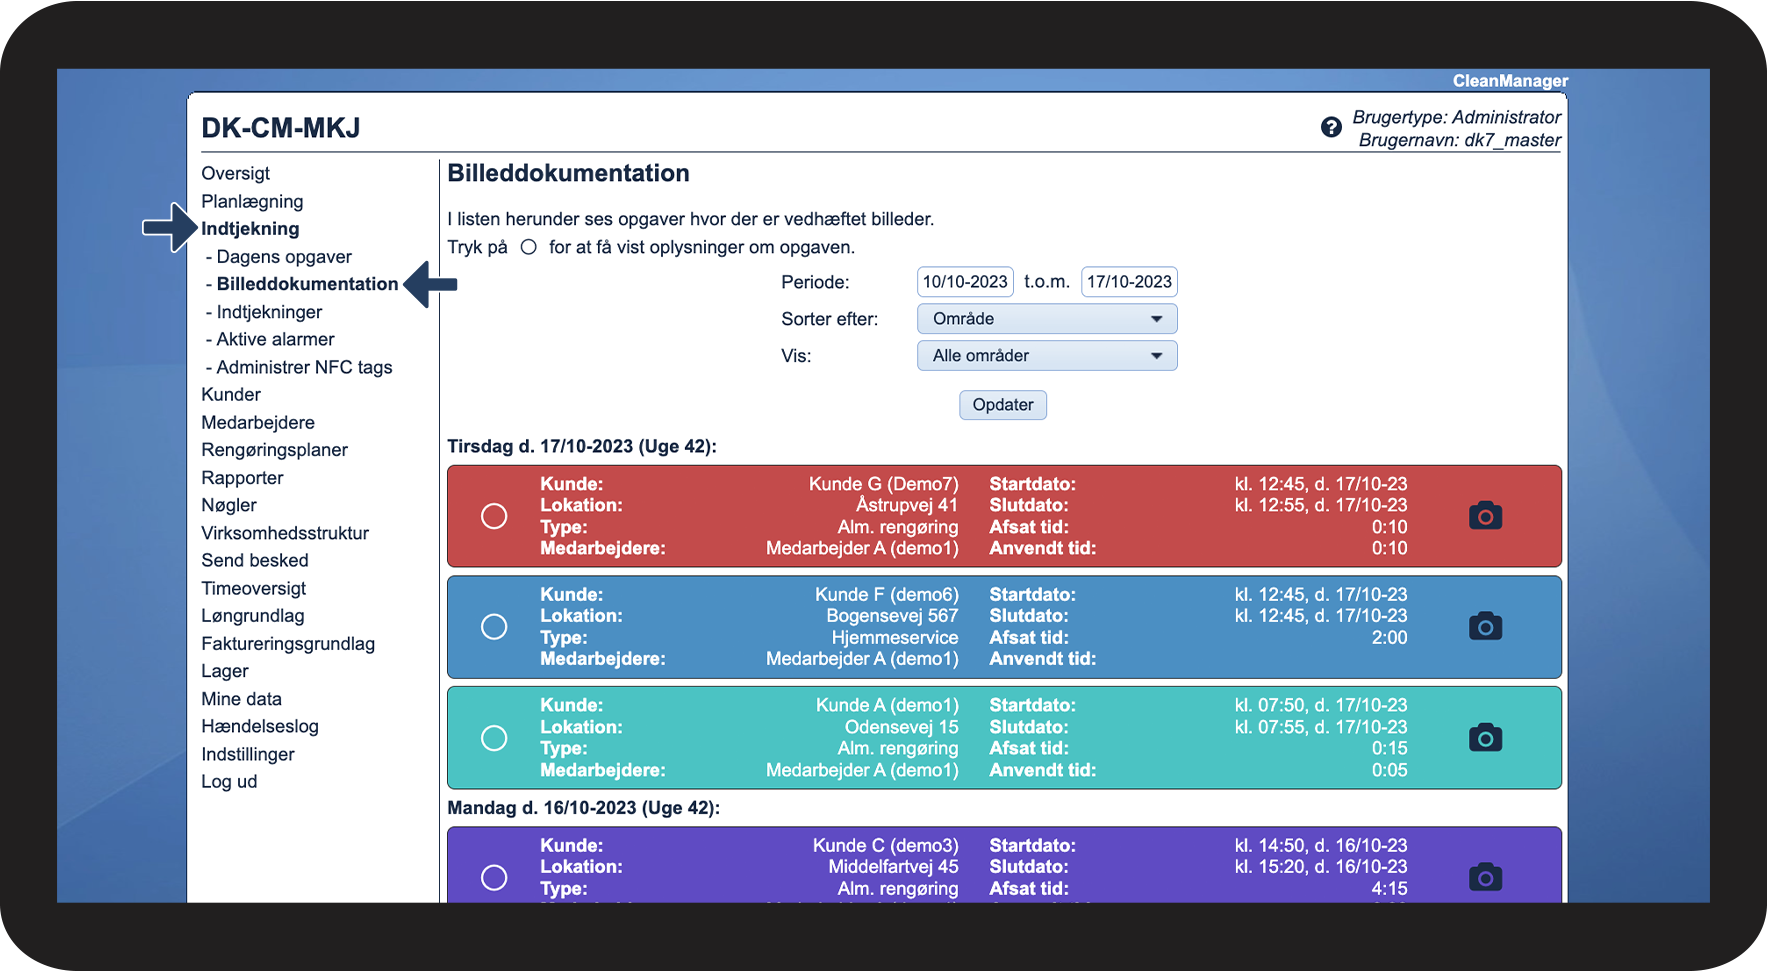Open camera icon for Kunde A task
1767x971 pixels.
pos(1485,738)
